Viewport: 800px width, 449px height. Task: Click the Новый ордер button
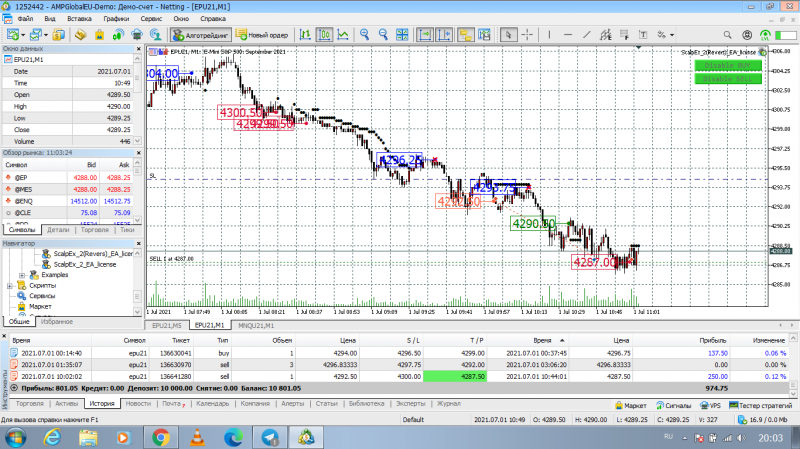[262, 35]
